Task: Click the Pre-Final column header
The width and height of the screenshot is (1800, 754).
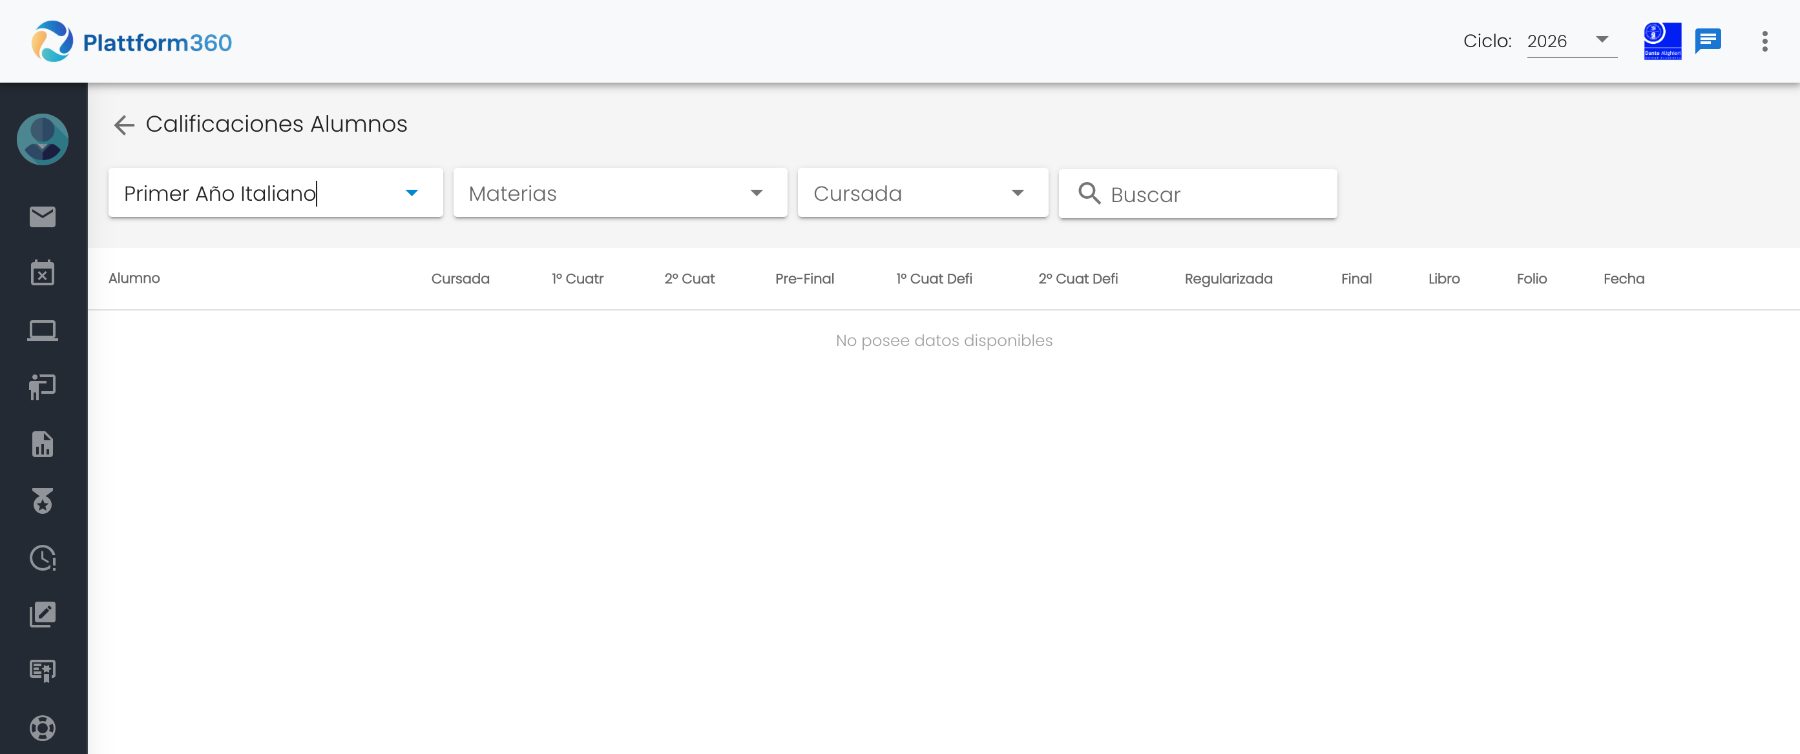Action: coord(805,279)
